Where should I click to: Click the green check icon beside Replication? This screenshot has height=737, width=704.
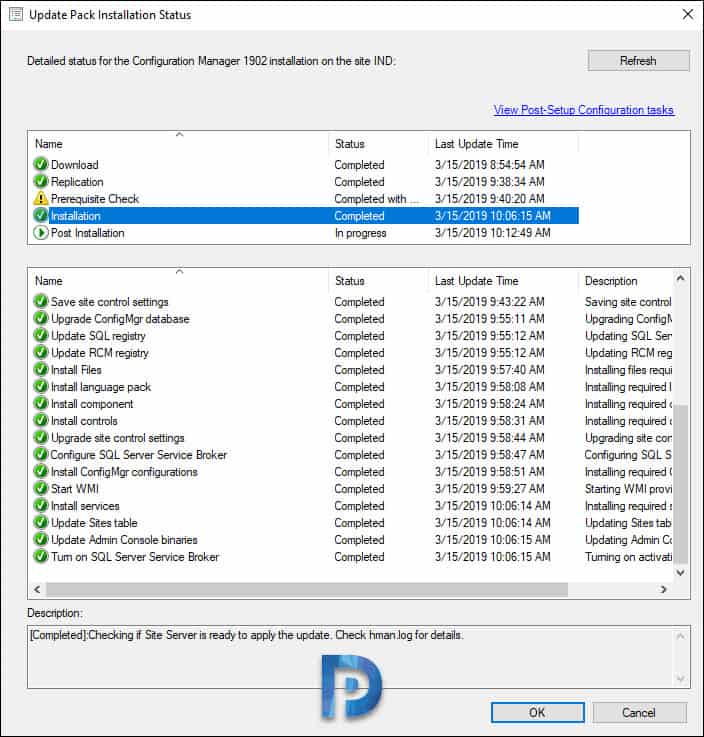coord(41,181)
